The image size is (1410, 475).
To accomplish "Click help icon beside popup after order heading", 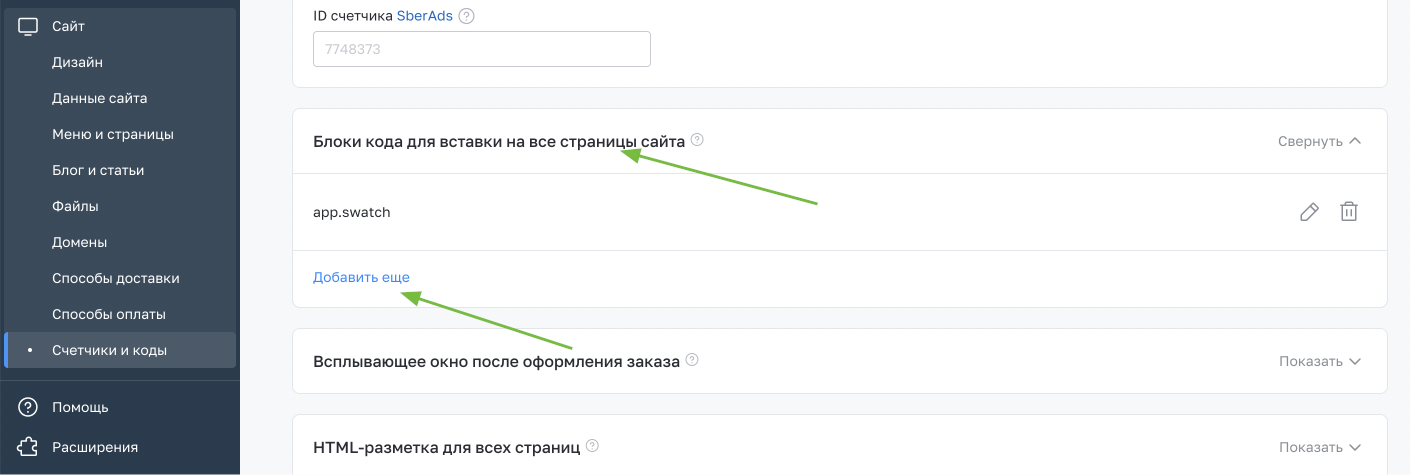I will pos(692,360).
